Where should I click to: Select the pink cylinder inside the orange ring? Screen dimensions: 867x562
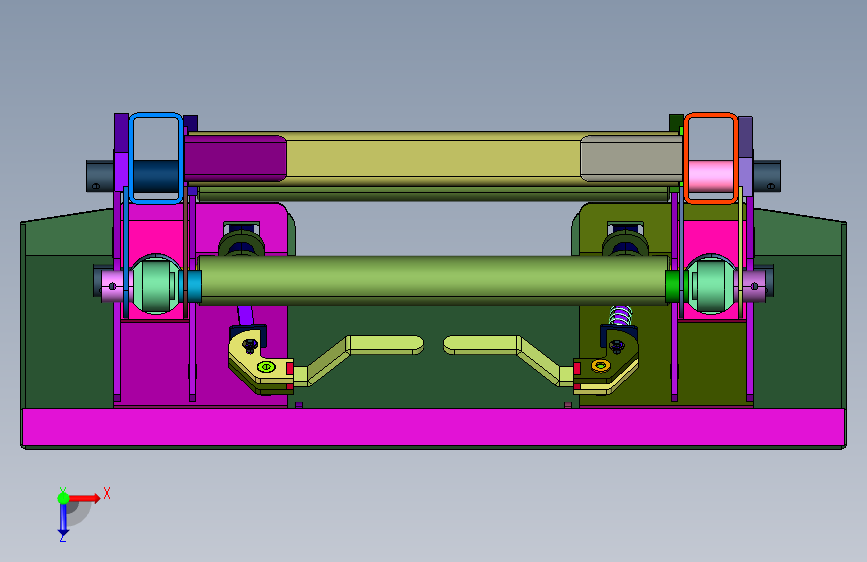point(711,176)
